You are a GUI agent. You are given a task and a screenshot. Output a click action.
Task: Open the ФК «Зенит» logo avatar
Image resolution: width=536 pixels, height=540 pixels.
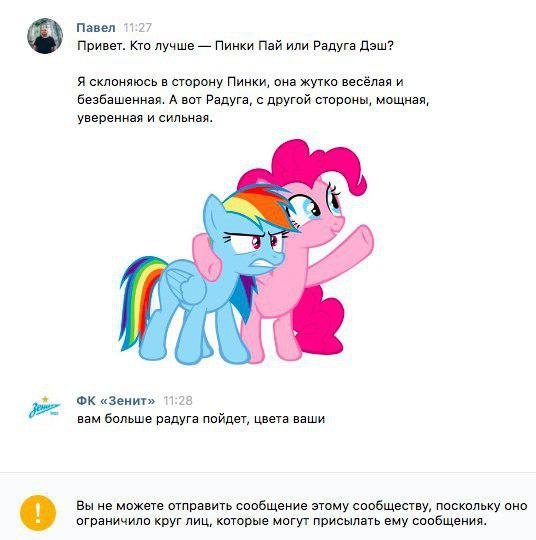44,408
